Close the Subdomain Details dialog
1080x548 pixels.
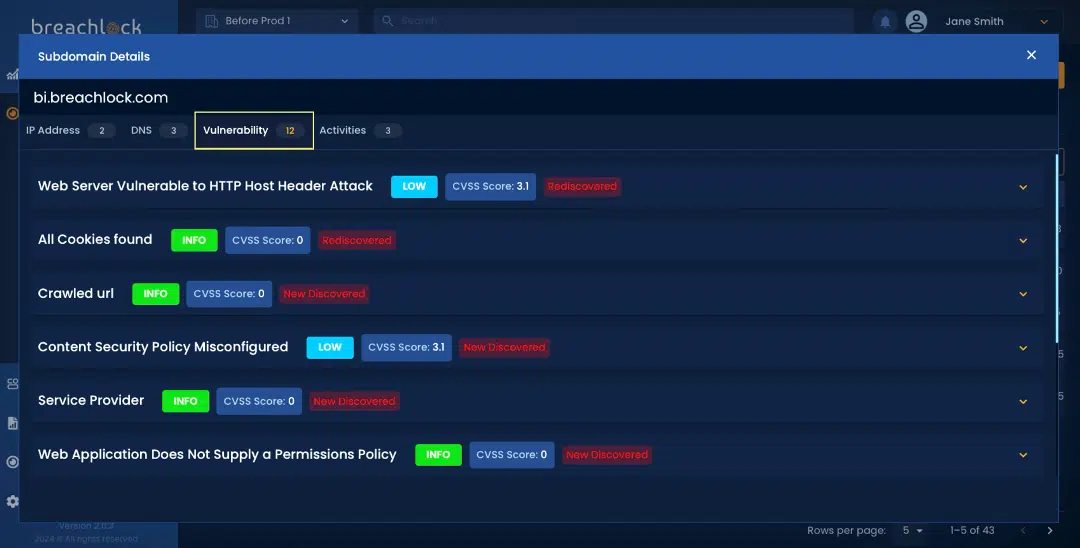(x=1031, y=55)
